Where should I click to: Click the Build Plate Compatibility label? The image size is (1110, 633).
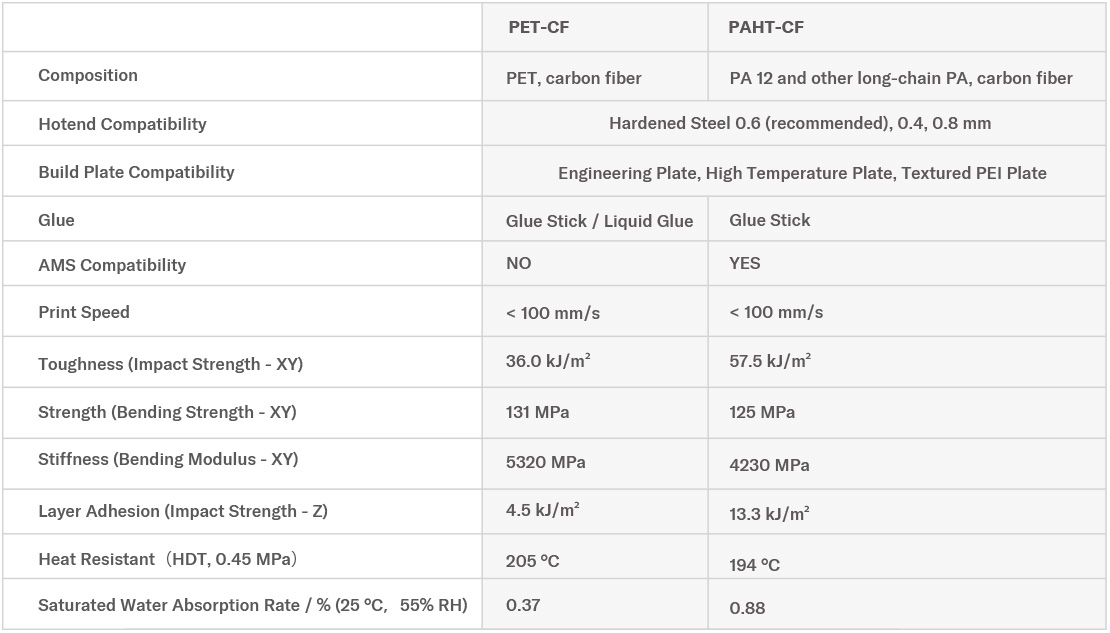click(136, 172)
